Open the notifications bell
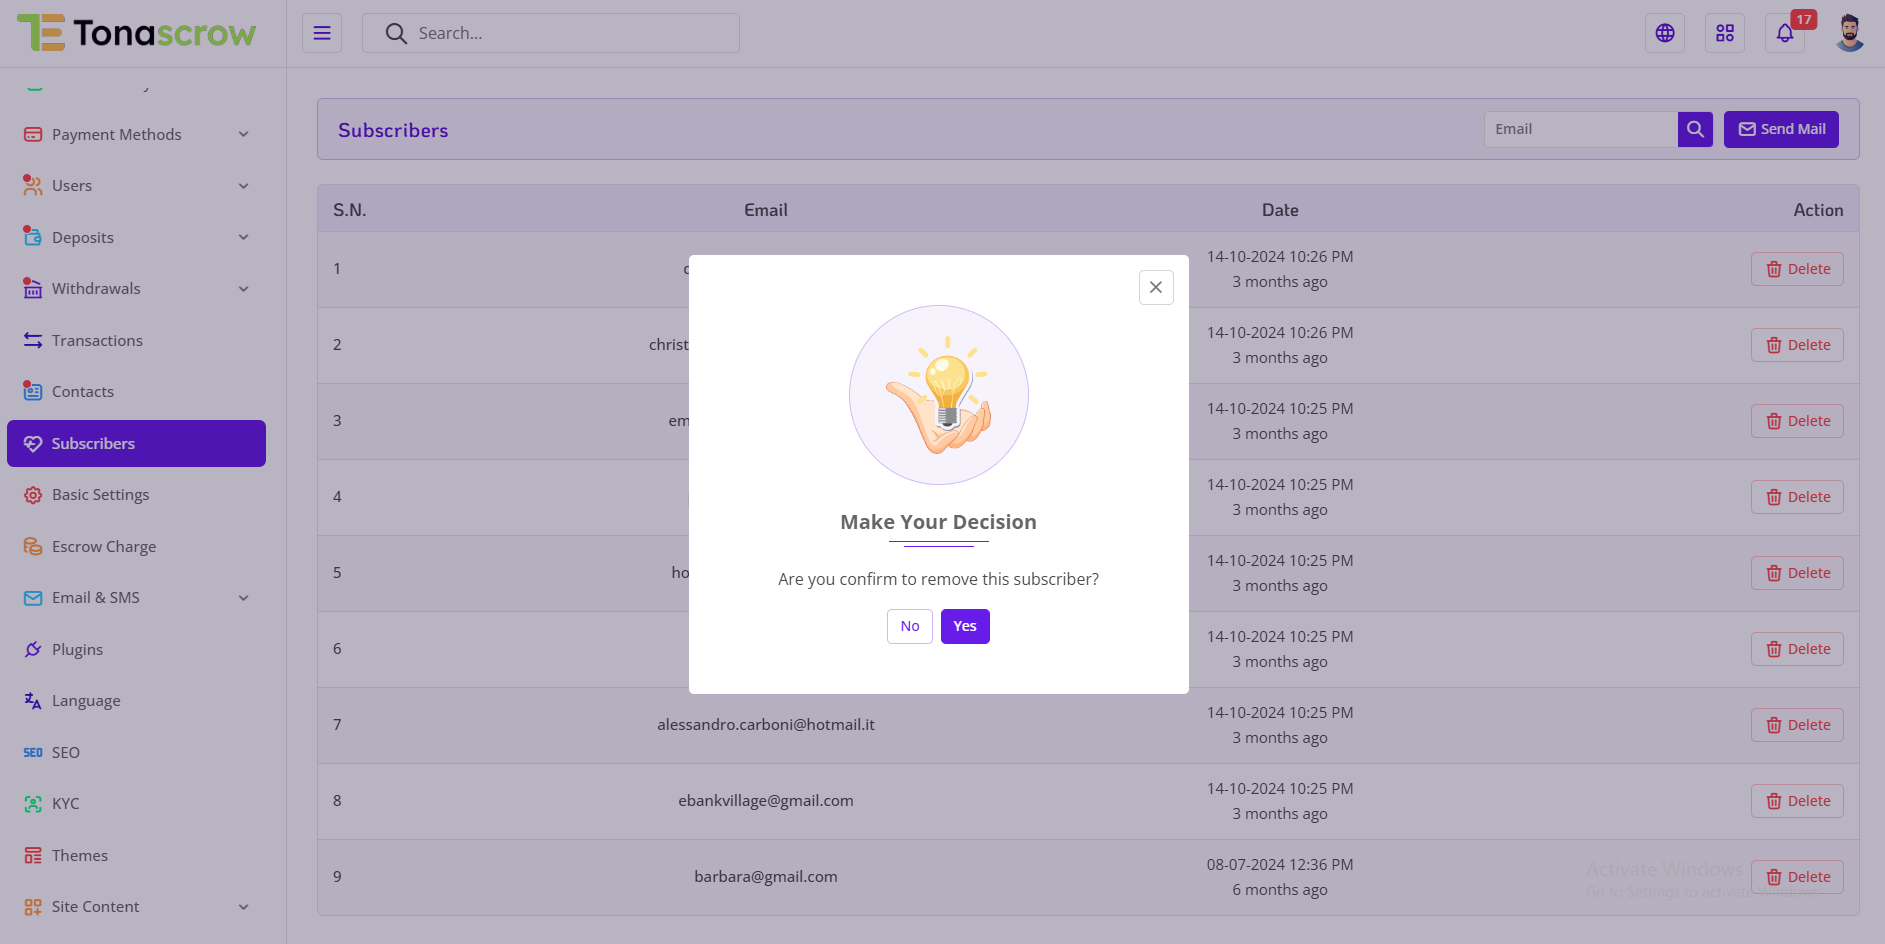Viewport: 1885px width, 944px height. pyautogui.click(x=1784, y=33)
